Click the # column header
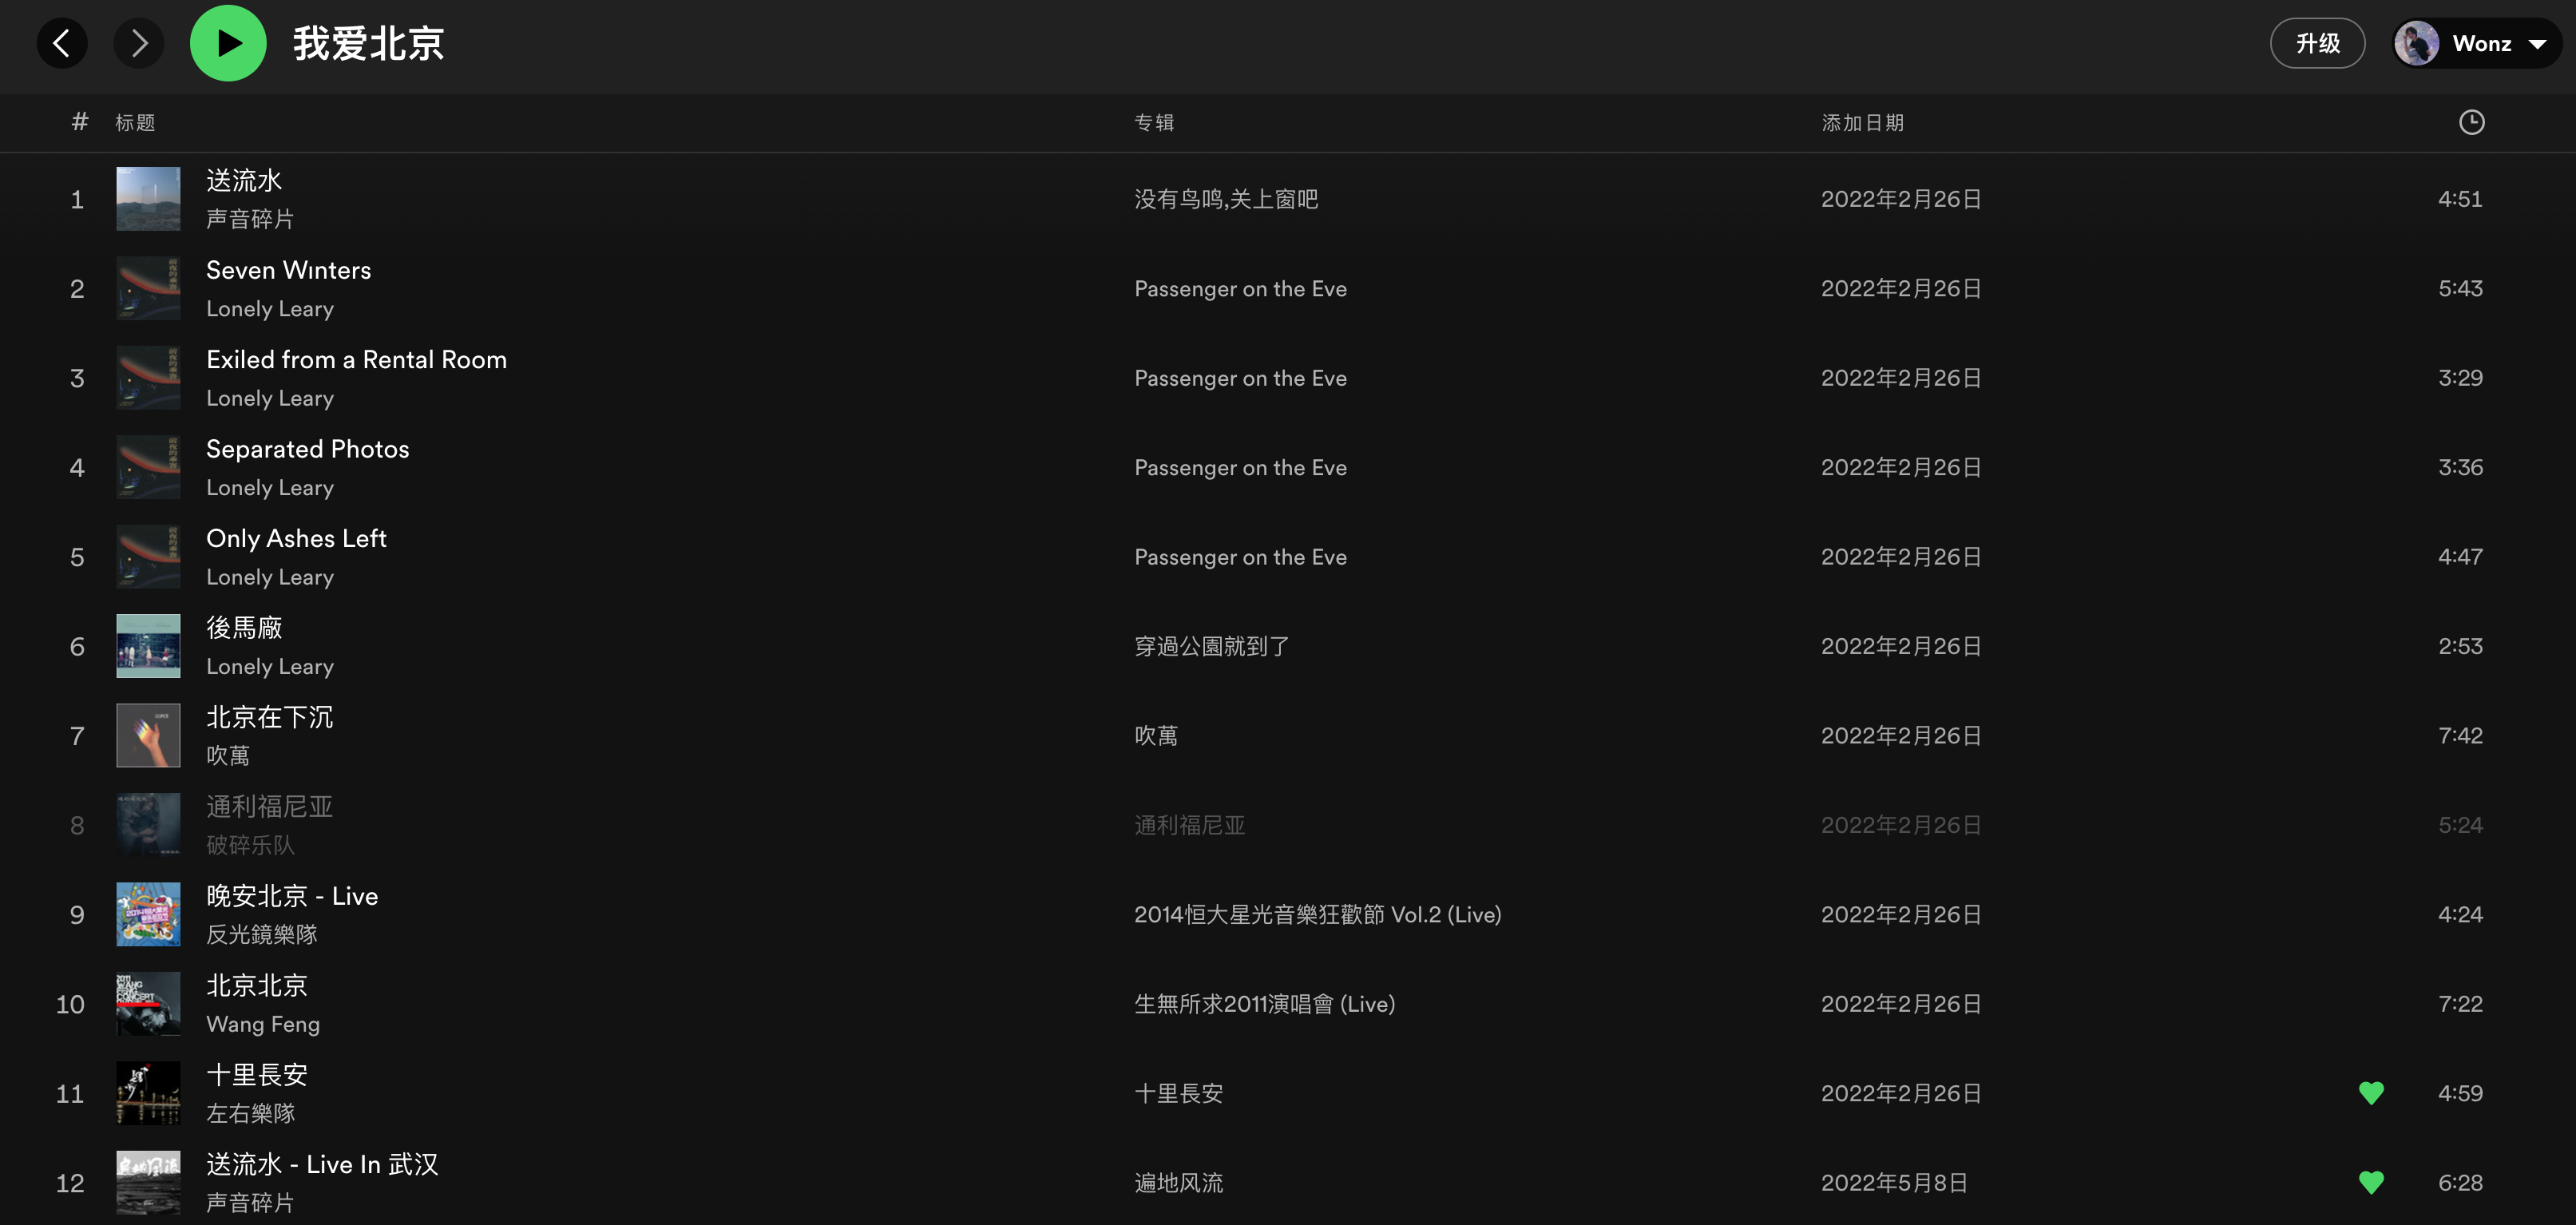The image size is (2576, 1225). click(x=79, y=122)
